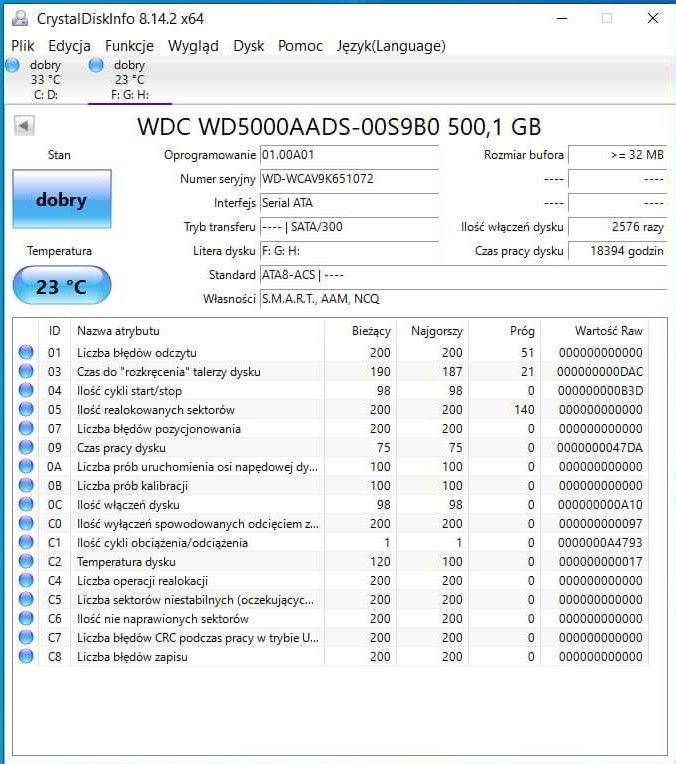This screenshot has height=764, width=676.
Task: Click the status orb for attribute C8
Action: point(26,656)
